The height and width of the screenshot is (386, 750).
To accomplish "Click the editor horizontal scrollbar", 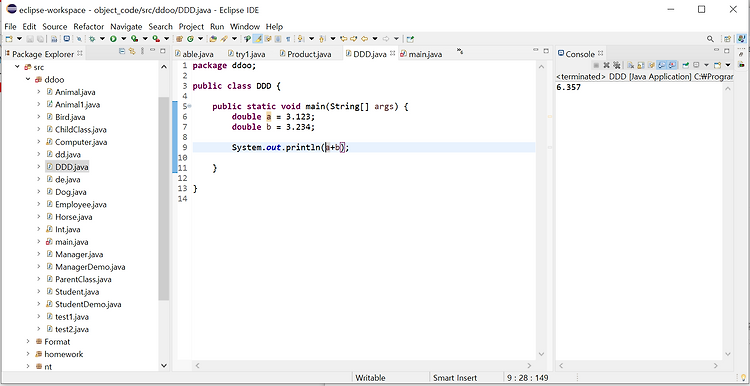I will point(364,365).
